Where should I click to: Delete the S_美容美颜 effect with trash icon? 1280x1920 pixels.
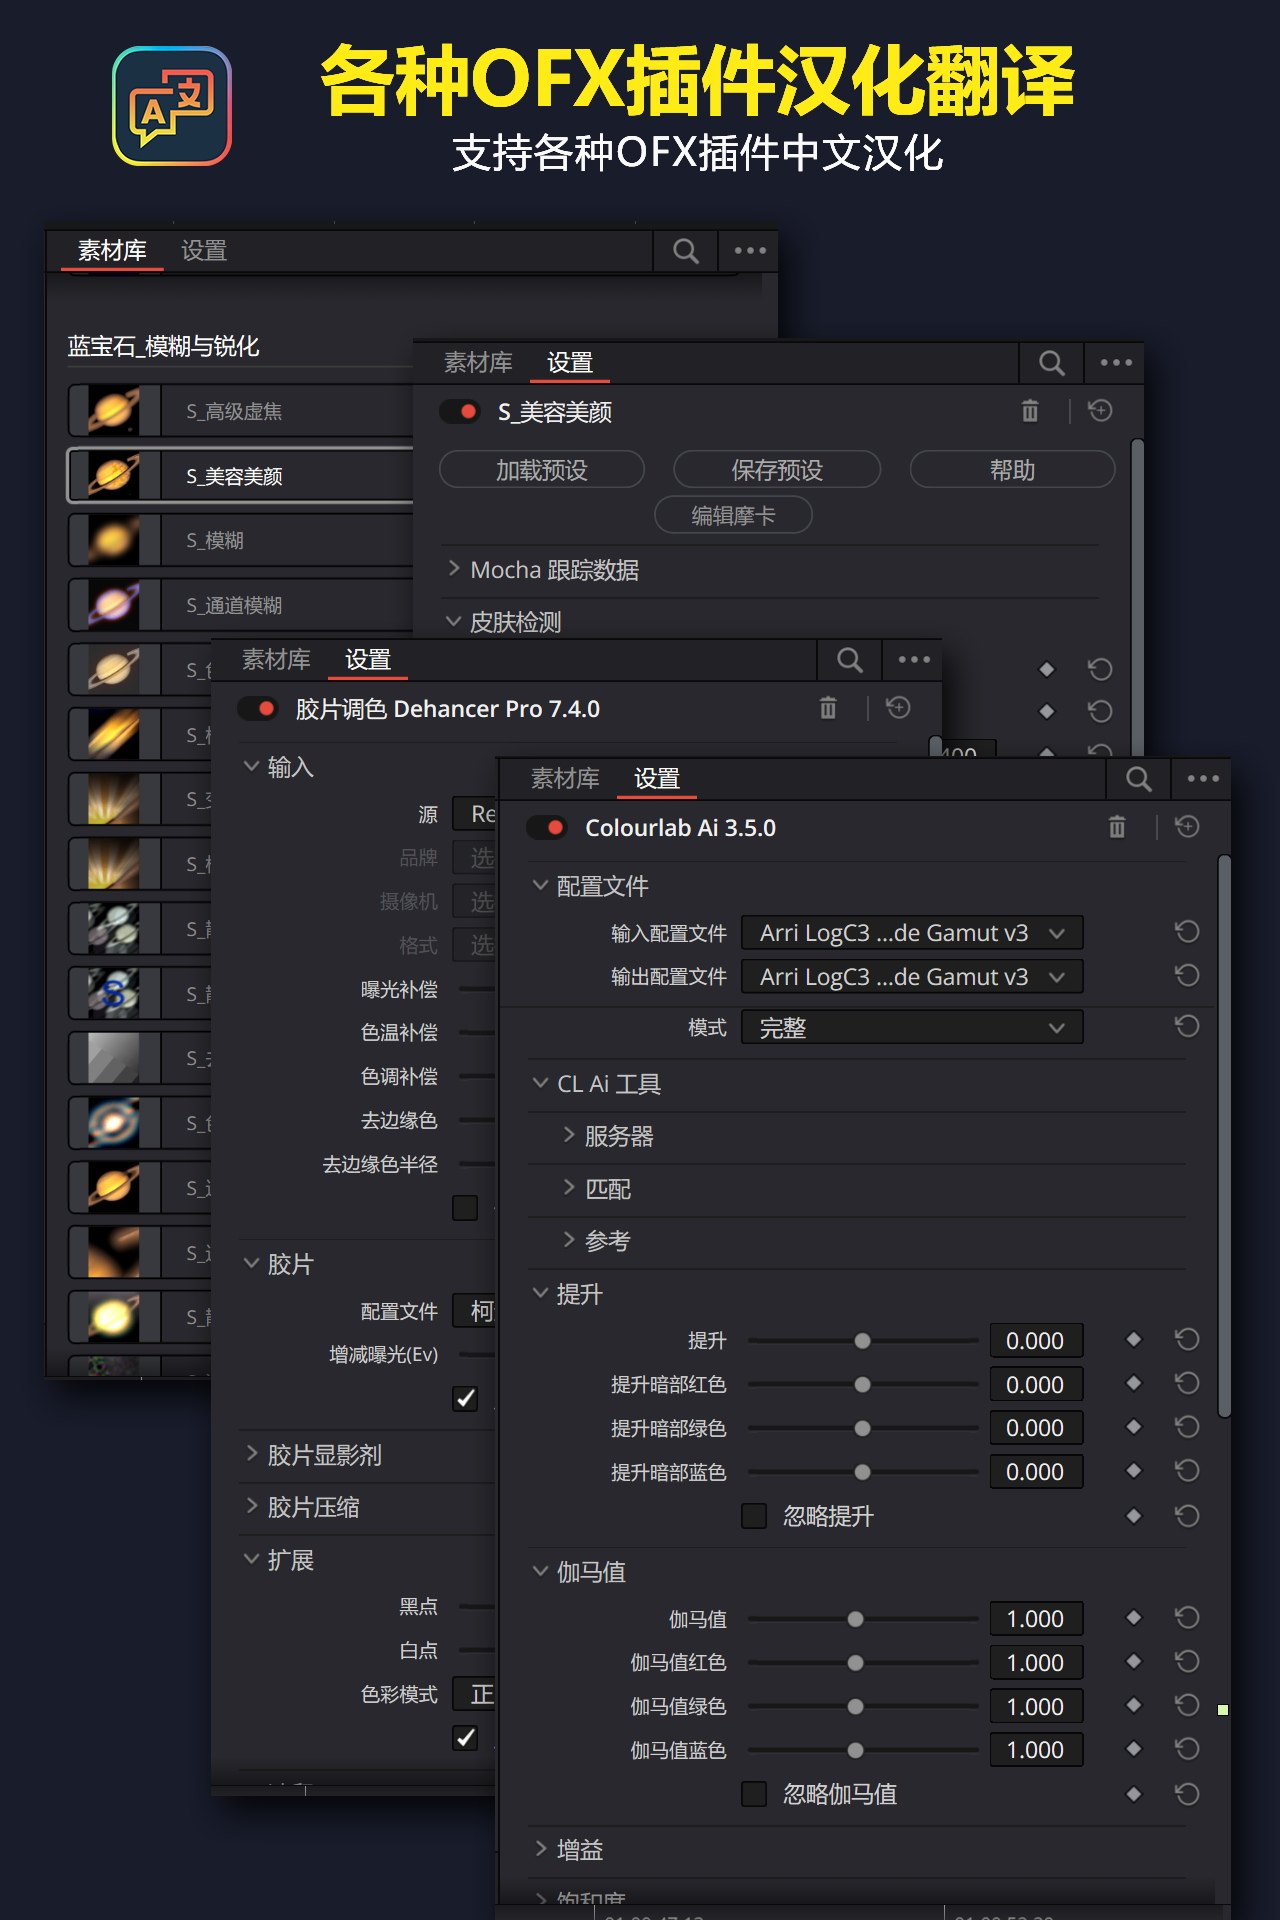click(x=1030, y=411)
